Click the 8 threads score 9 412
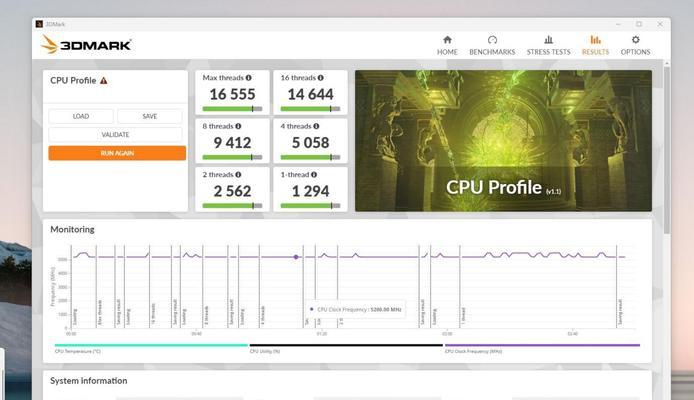This screenshot has height=400, width=694. (232, 143)
